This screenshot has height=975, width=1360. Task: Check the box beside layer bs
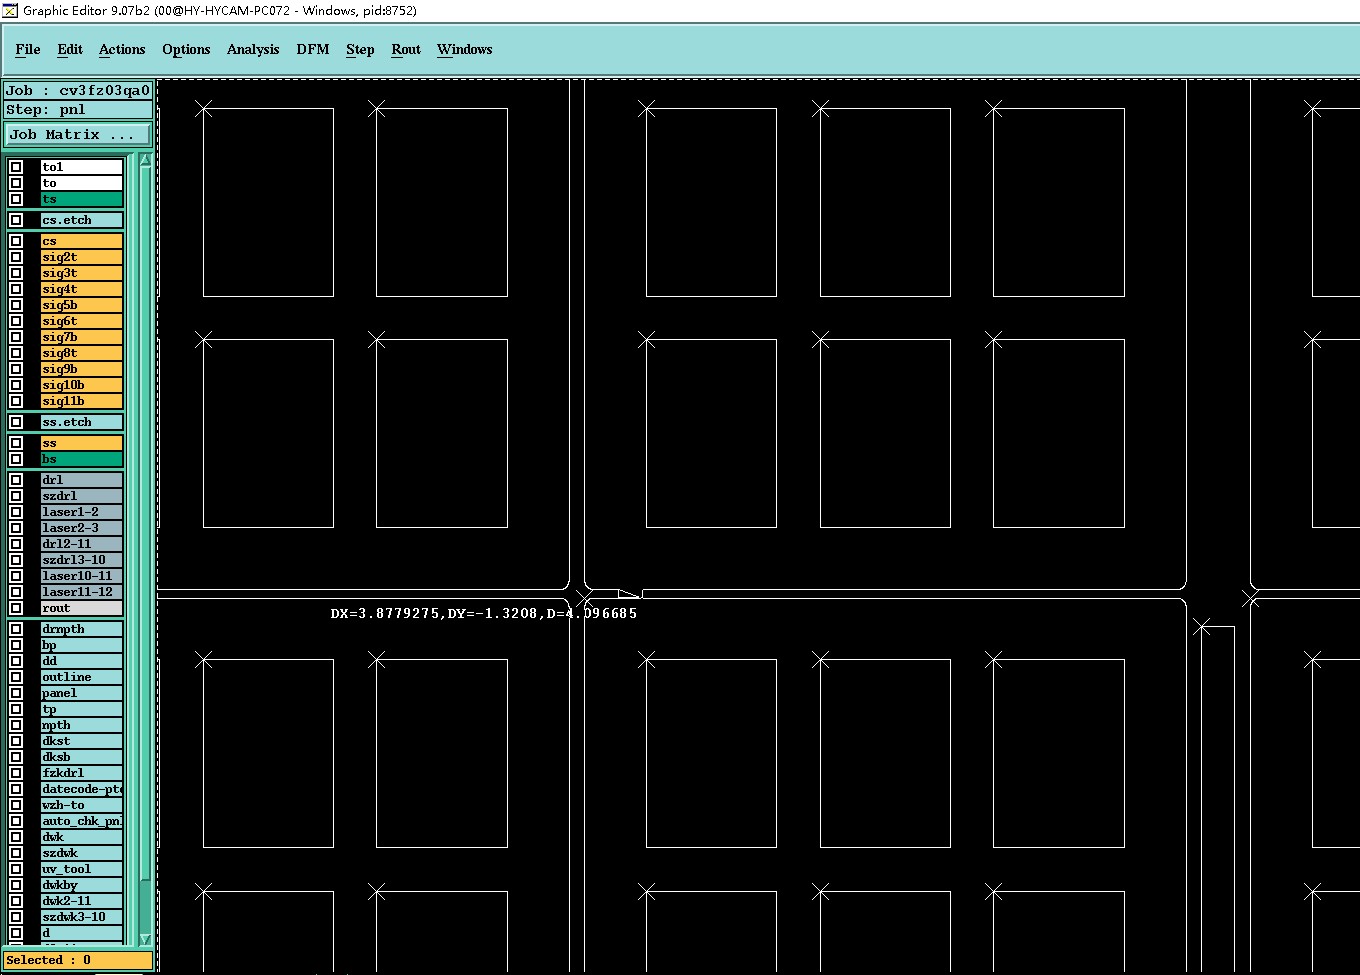point(16,459)
